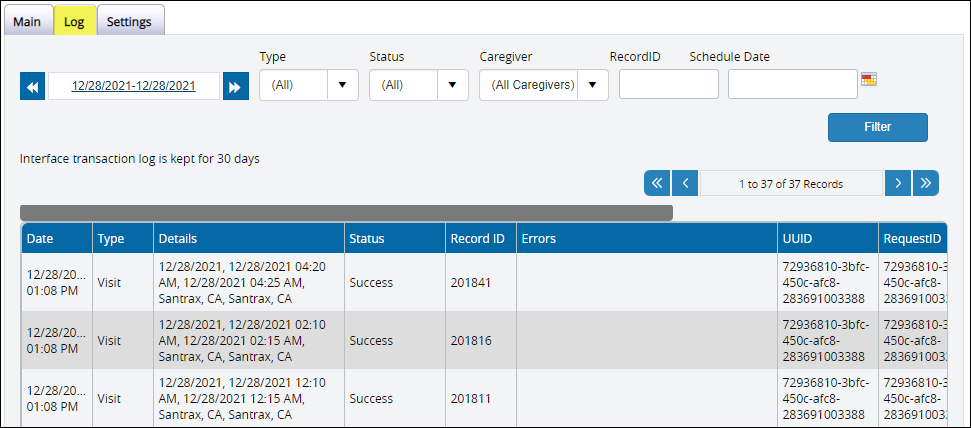Click the Date cell in row 201841
This screenshot has width=971, height=428.
(x=57, y=282)
